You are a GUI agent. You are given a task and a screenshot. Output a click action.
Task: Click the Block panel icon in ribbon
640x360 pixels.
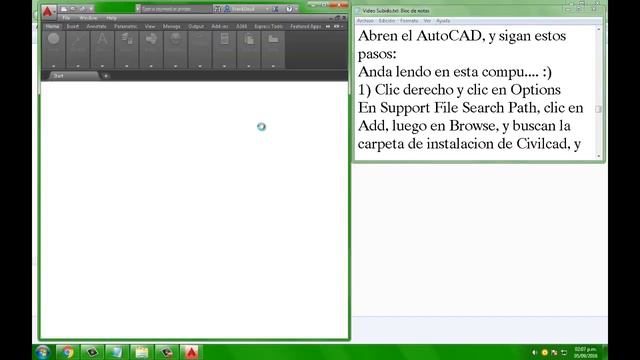pyautogui.click(x=151, y=39)
